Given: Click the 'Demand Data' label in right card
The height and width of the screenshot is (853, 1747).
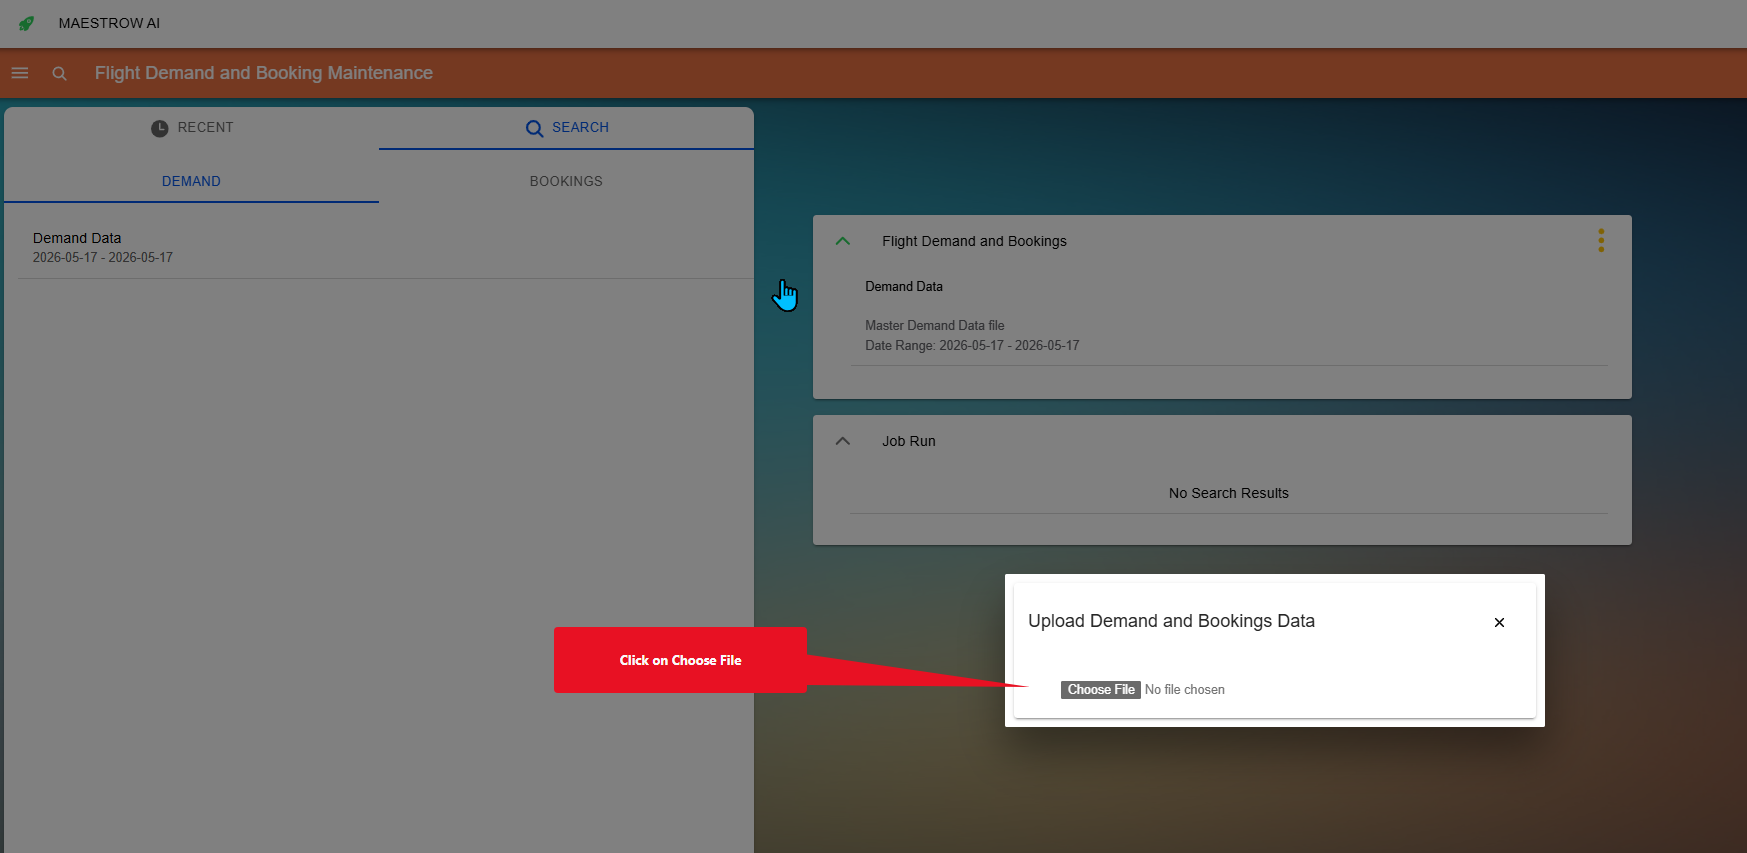Looking at the screenshot, I should click(904, 287).
